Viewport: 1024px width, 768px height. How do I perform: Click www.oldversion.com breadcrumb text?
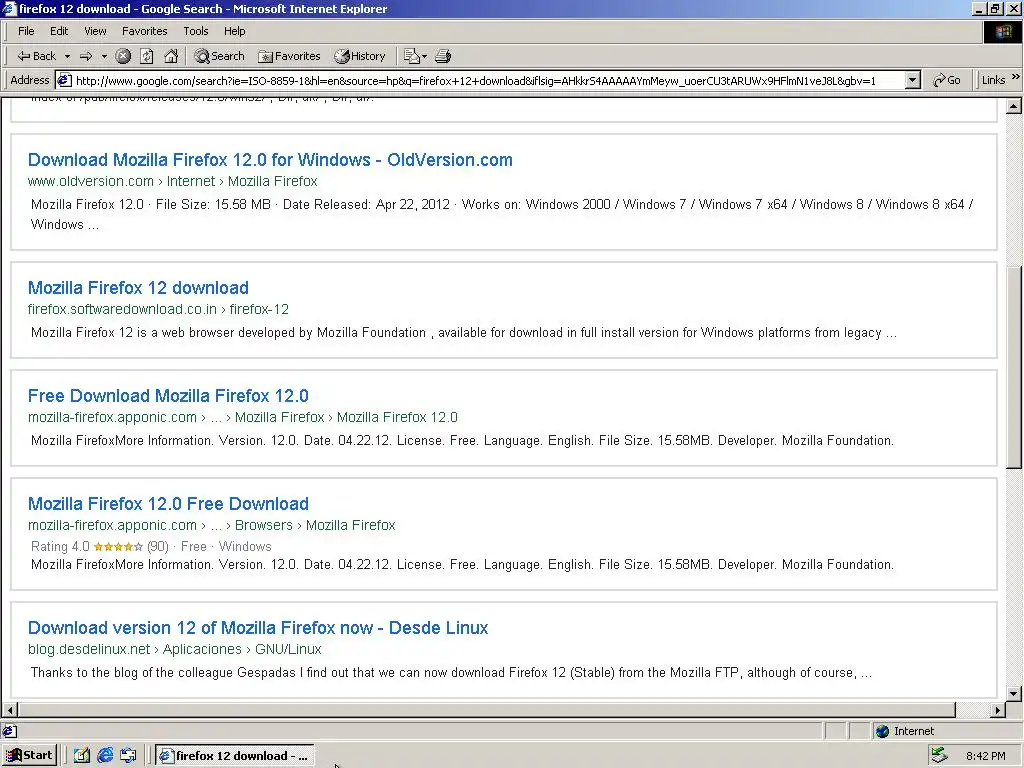pos(91,182)
